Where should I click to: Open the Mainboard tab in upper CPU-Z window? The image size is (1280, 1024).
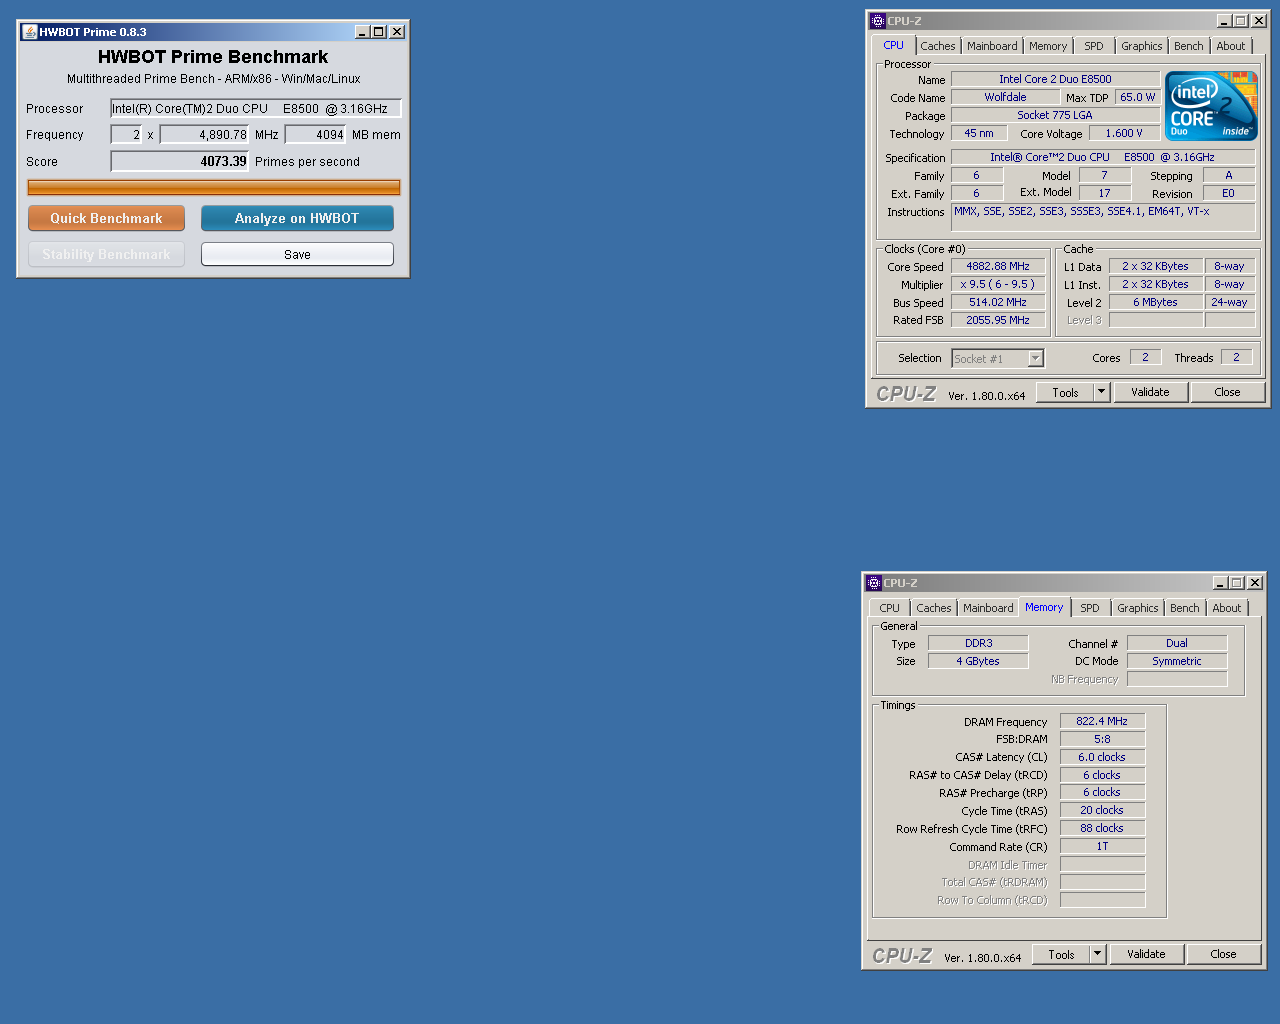(992, 46)
